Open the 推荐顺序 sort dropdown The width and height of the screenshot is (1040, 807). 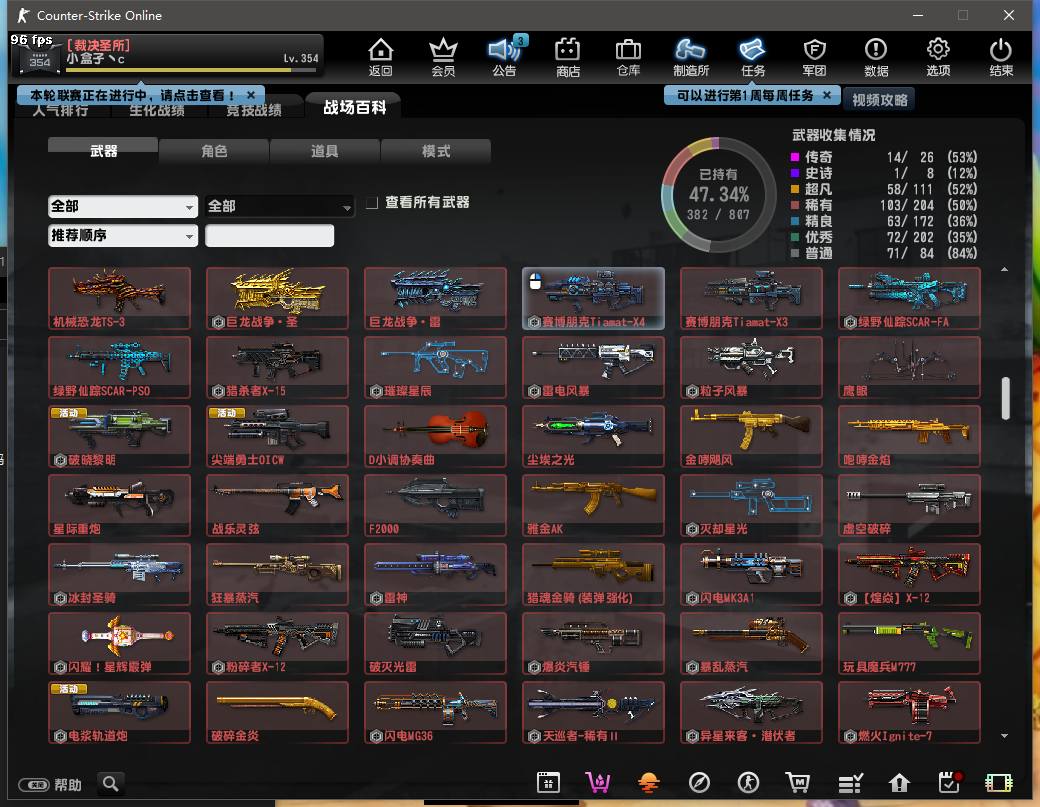123,235
